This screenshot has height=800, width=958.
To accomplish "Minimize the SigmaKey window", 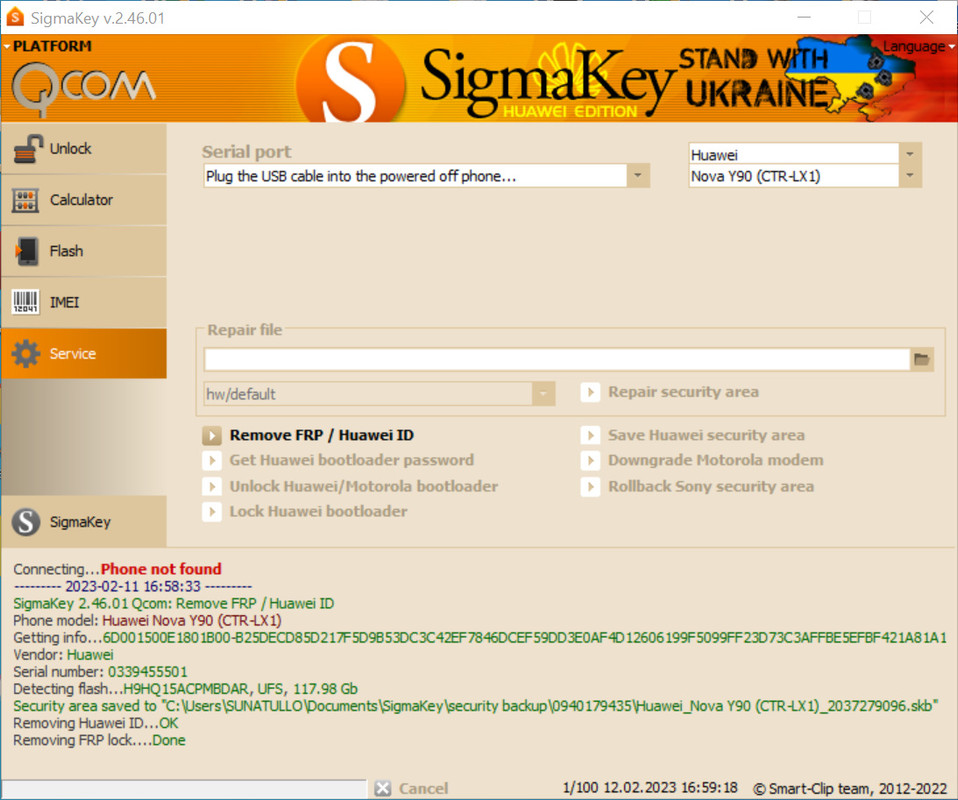I will point(804,17).
